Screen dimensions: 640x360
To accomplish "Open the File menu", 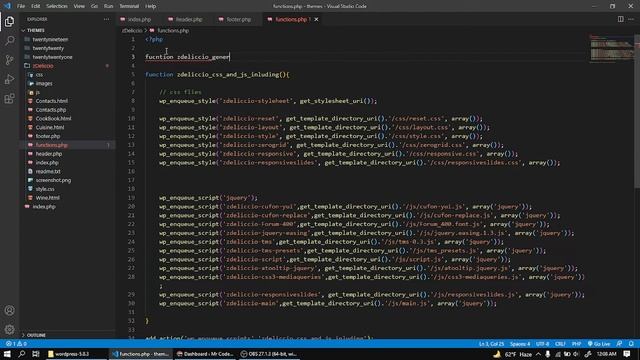I will 21,6.
